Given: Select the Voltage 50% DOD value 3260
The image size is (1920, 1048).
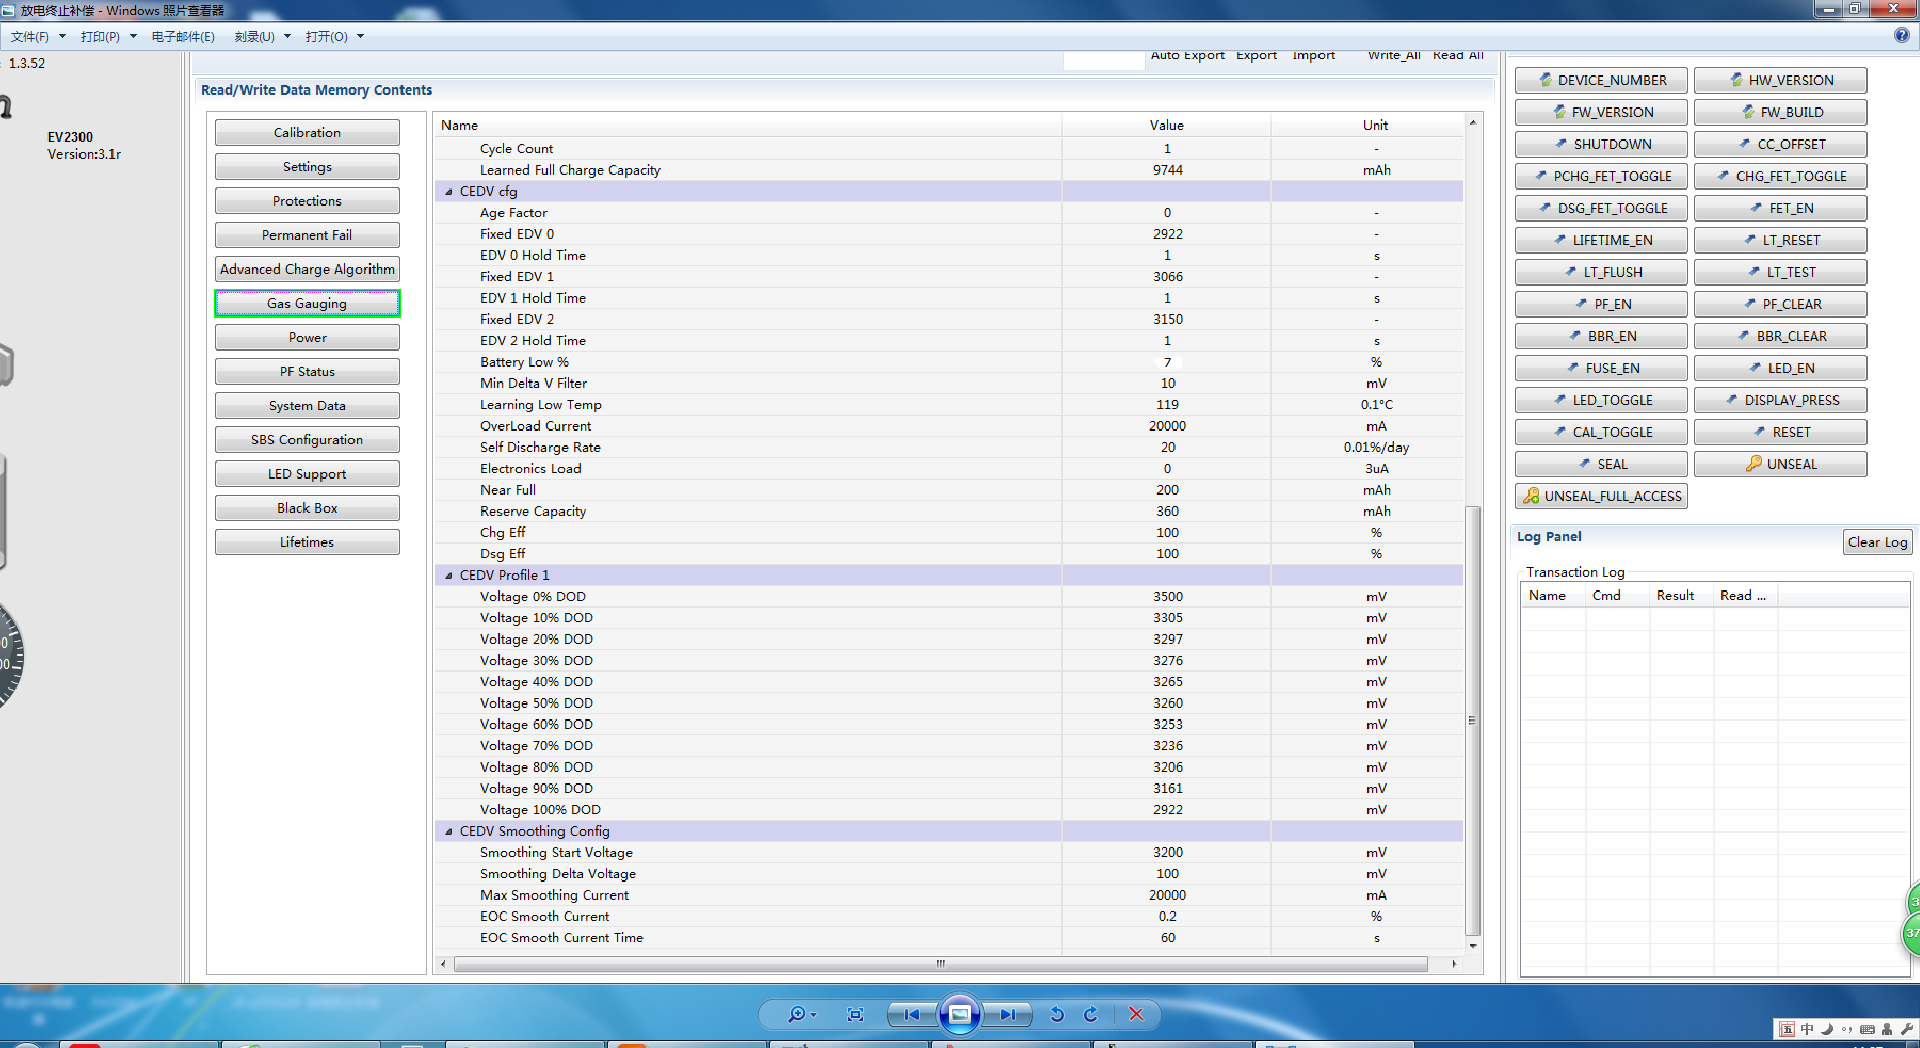Looking at the screenshot, I should click(1167, 703).
